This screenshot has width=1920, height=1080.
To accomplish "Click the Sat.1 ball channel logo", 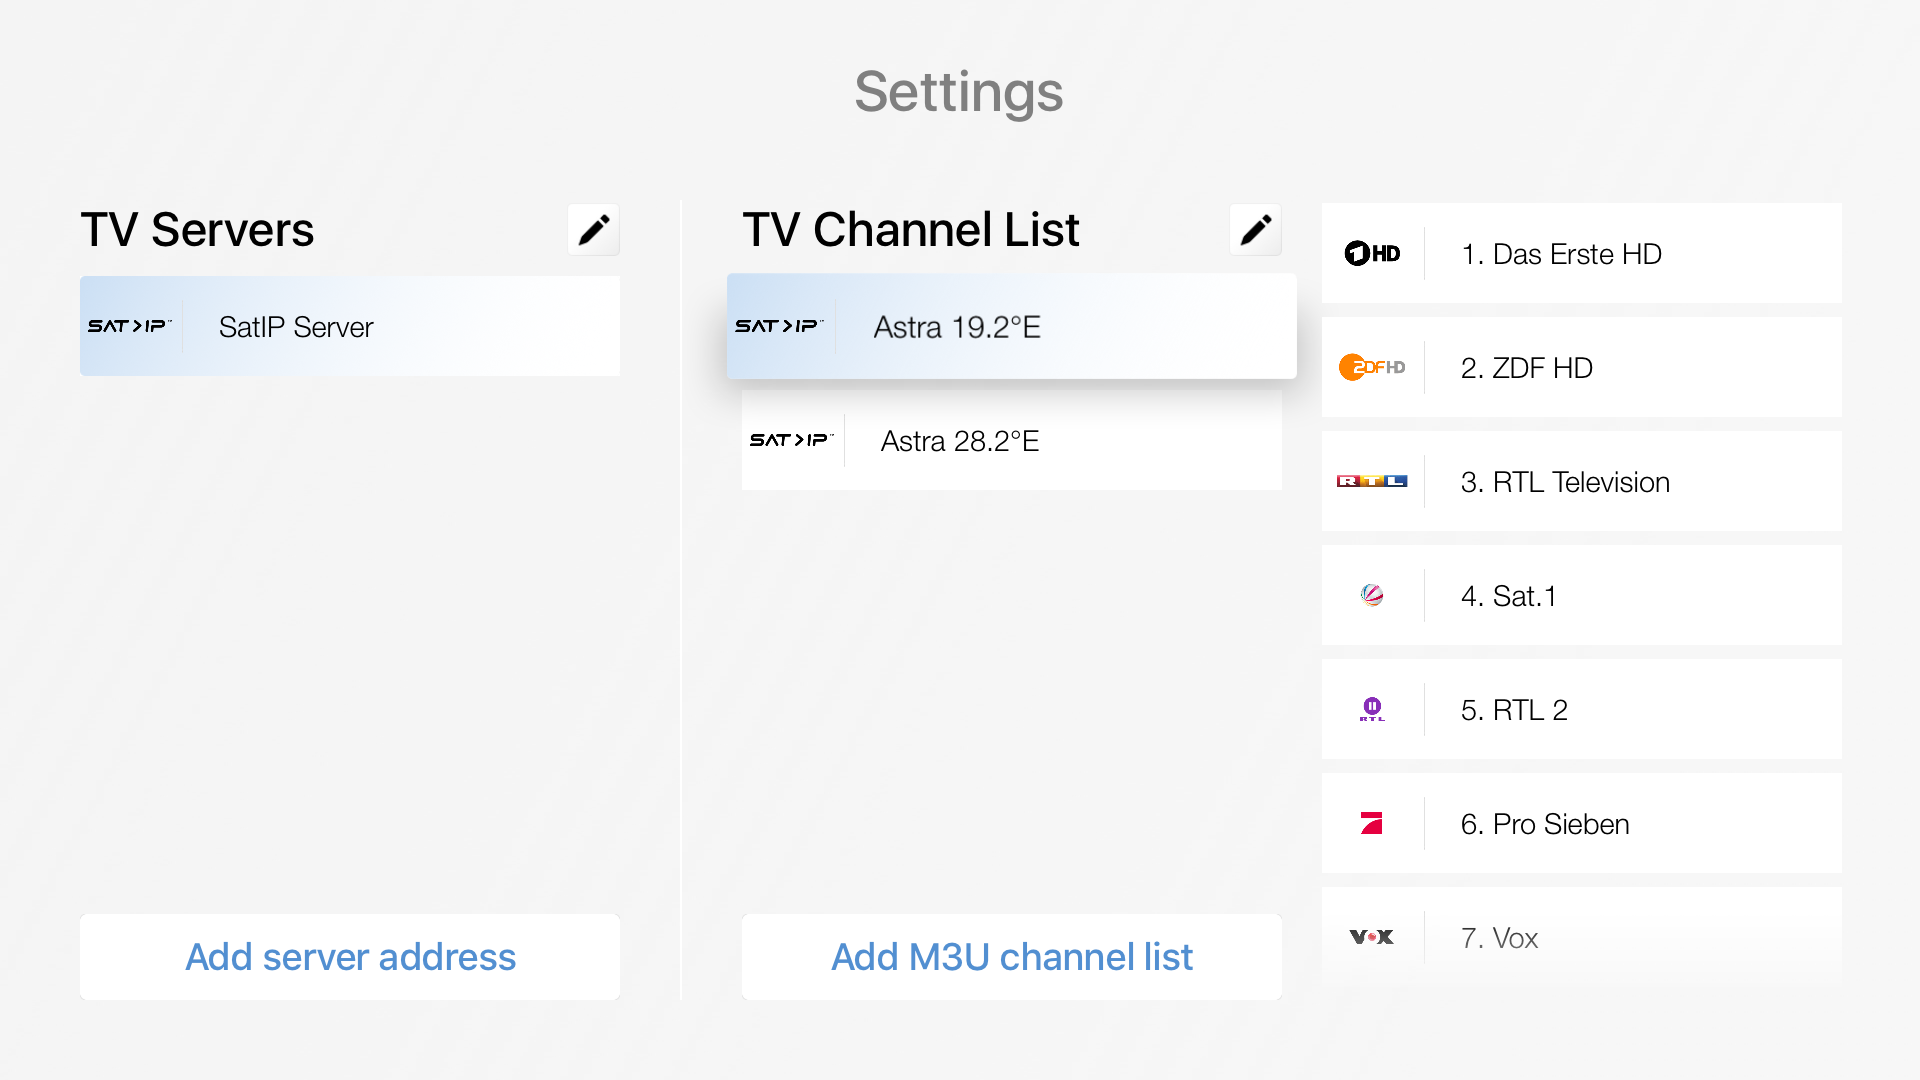I will [1372, 596].
